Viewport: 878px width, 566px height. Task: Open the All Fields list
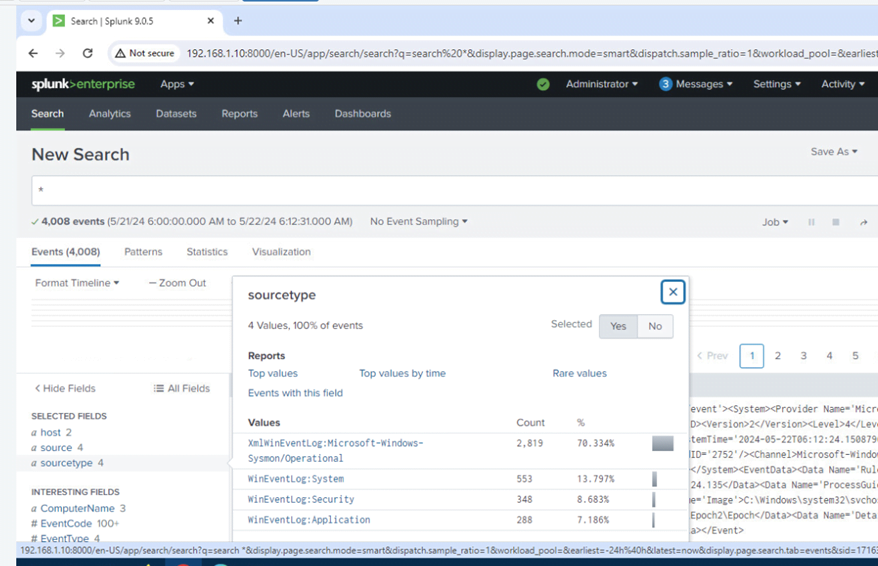(182, 389)
